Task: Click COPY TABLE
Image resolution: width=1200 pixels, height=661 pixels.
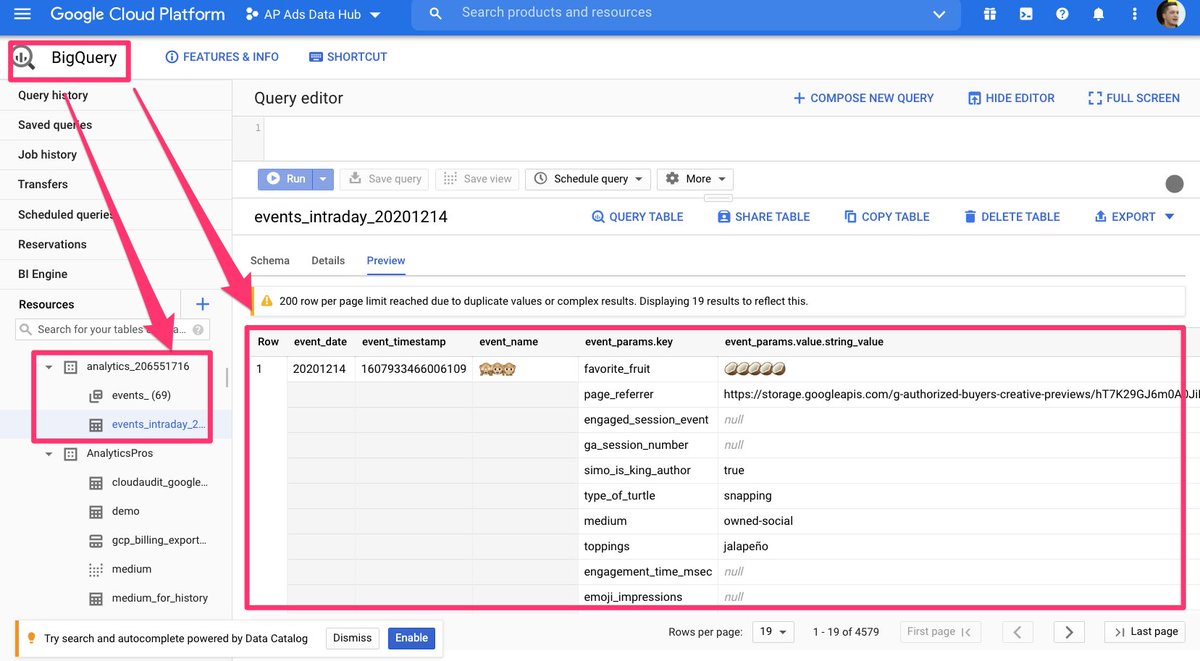Action: (887, 217)
